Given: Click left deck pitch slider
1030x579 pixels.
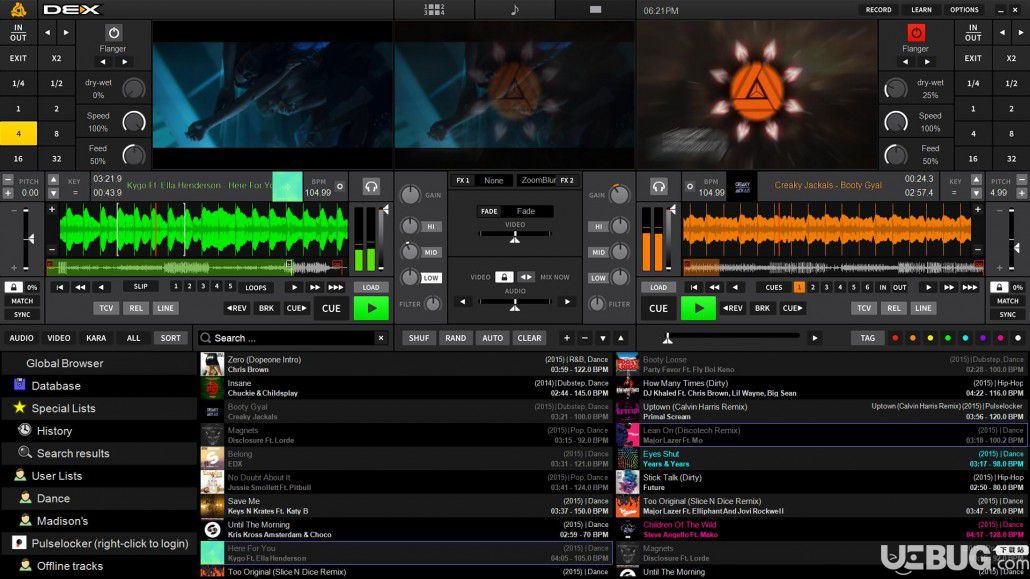Looking at the screenshot, I should (x=26, y=239).
